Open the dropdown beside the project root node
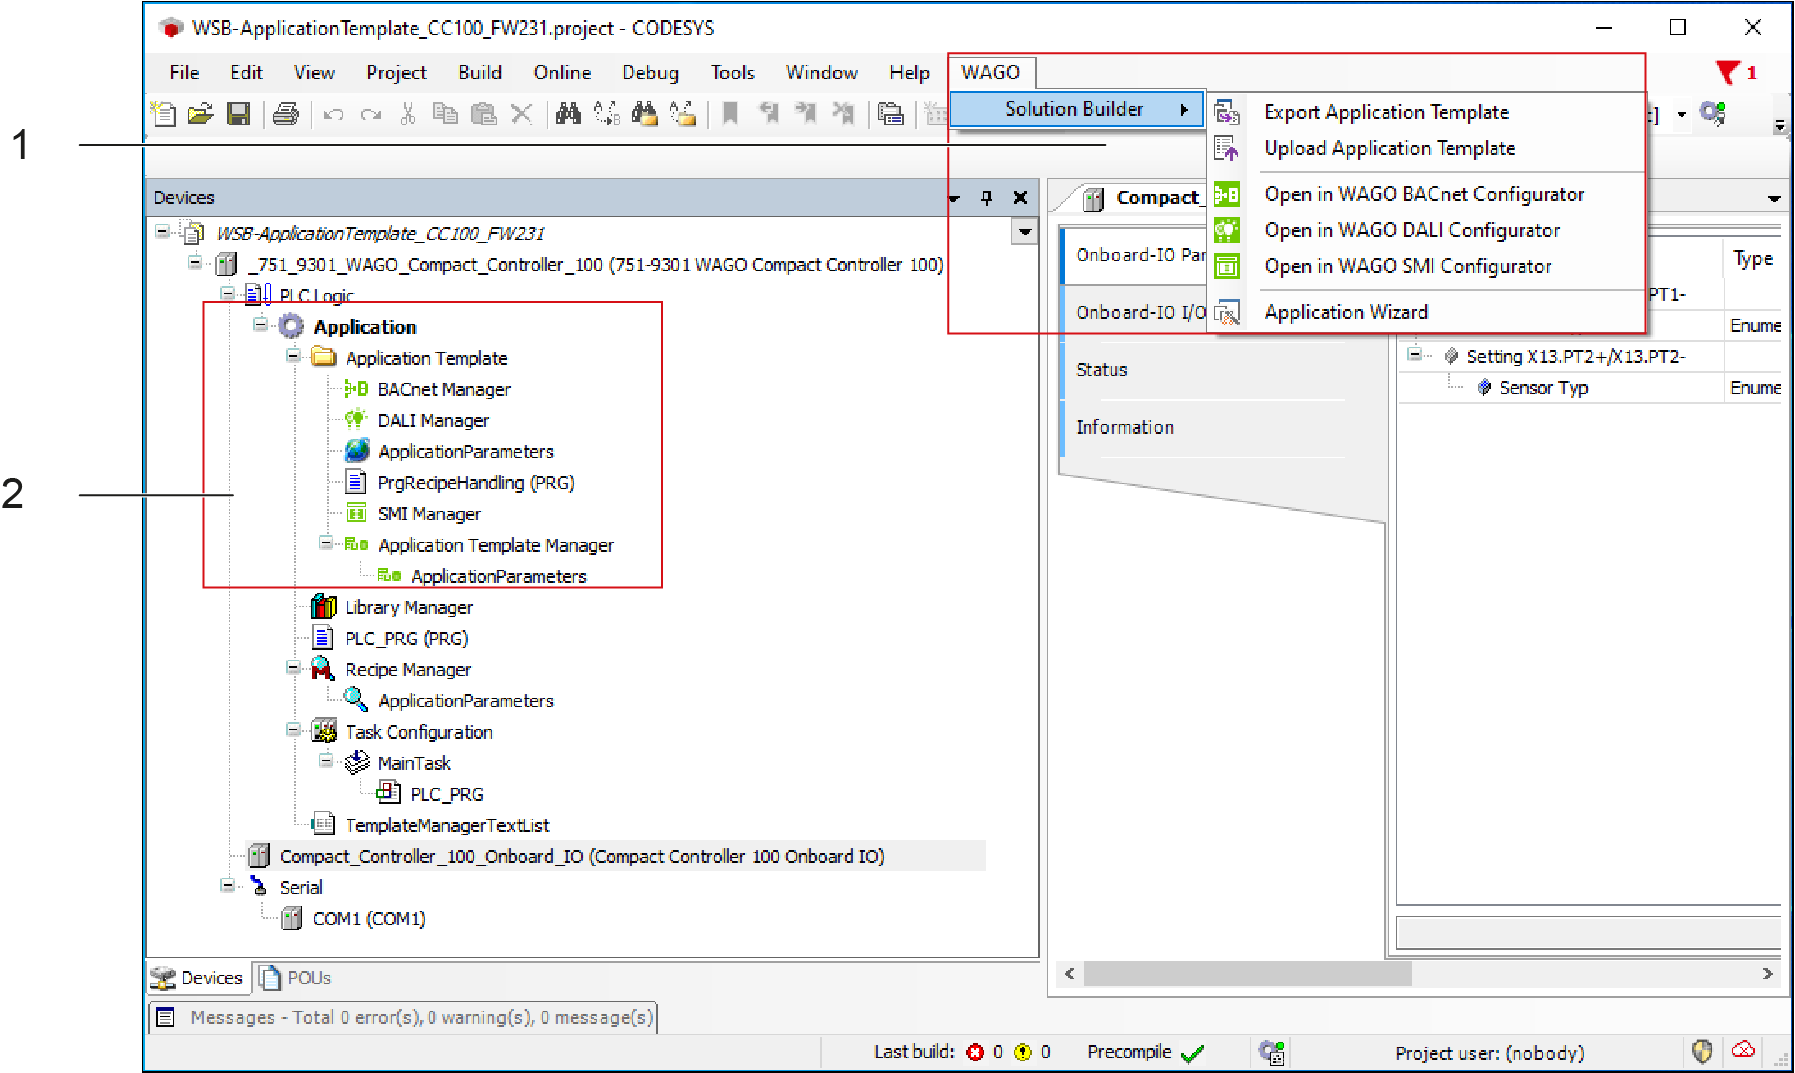This screenshot has width=1795, height=1073. pos(1025,232)
